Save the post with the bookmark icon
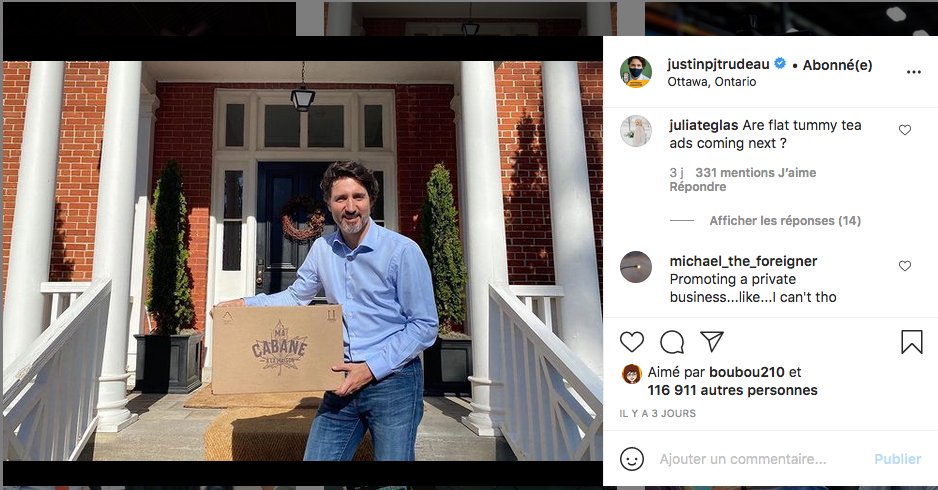Image resolution: width=938 pixels, height=490 pixels. [912, 342]
